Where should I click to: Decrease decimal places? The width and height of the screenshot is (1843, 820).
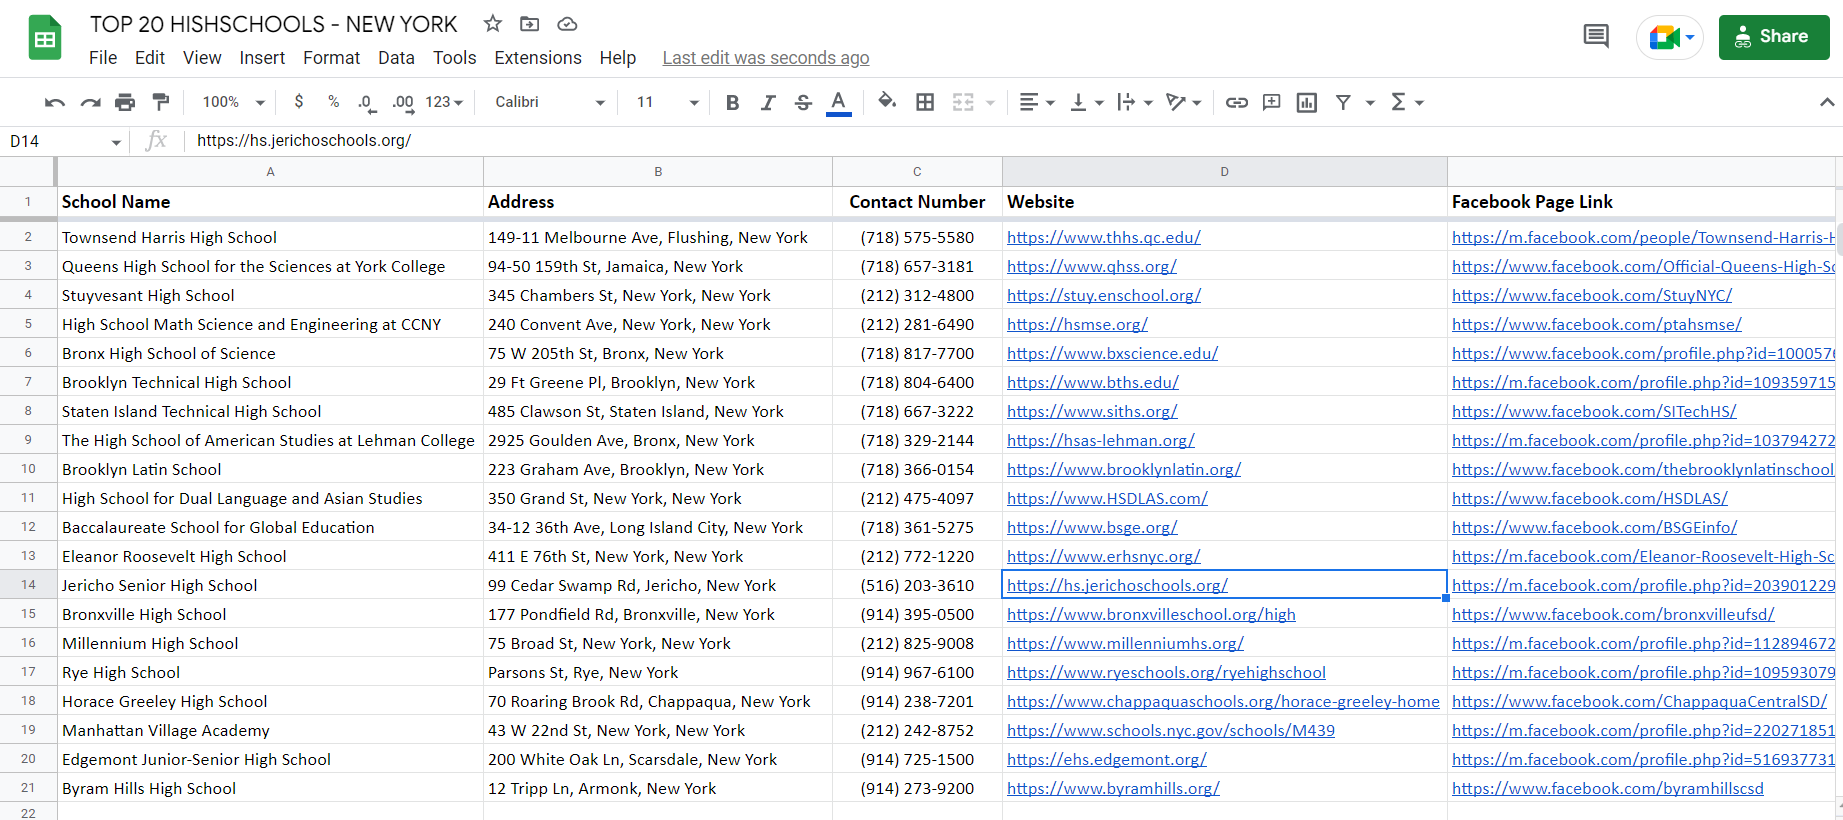pos(367,102)
